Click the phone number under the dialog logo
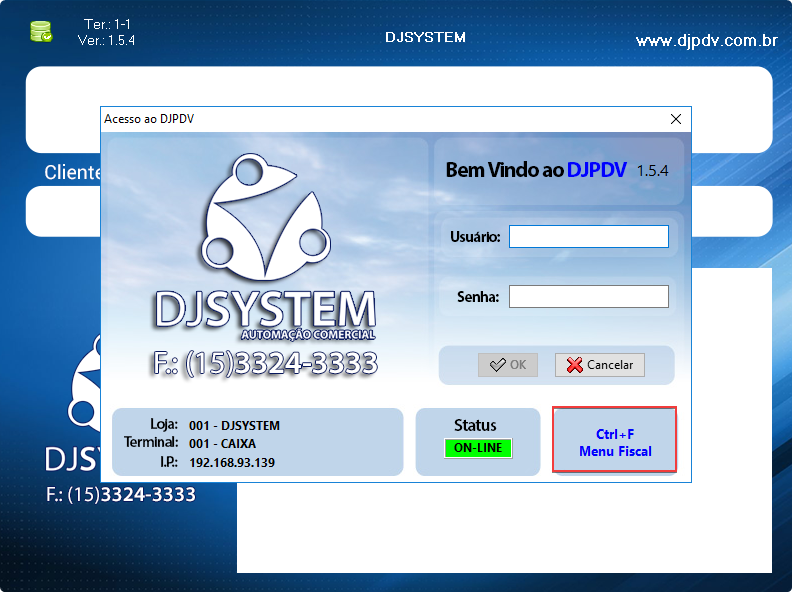Viewport: 792px width, 592px height. (265, 363)
